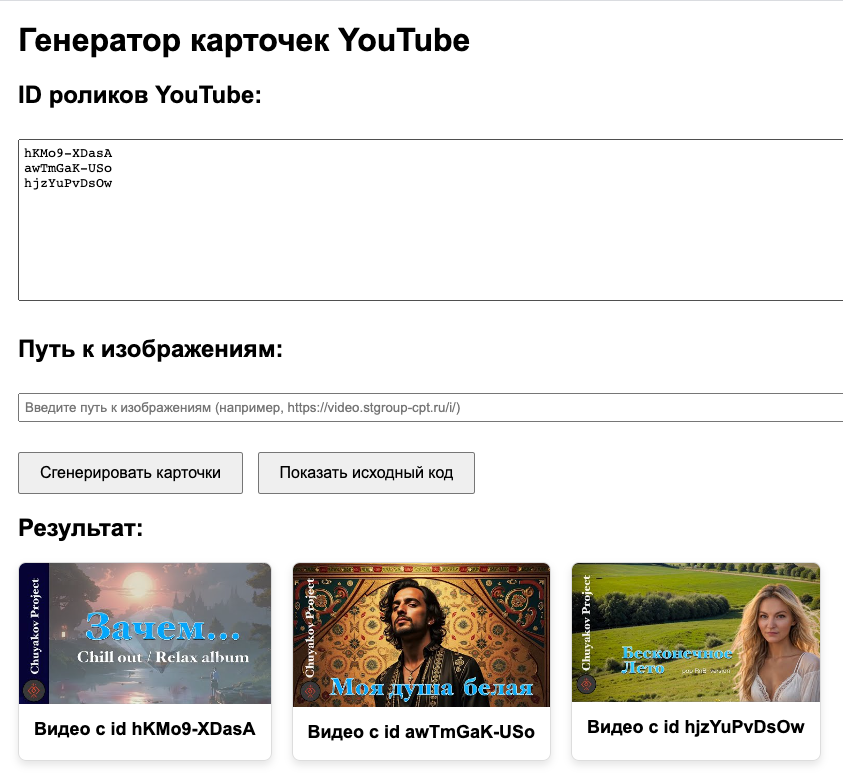Click the ID роликов YouTube heading
Viewport: 843px width, 781px height.
140,95
